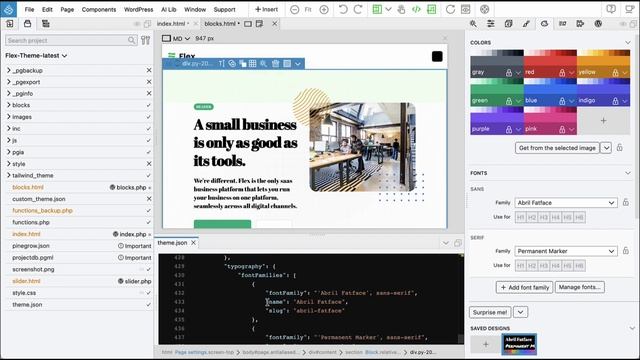Expand the tailwind_theme folder
The width and height of the screenshot is (640, 360).
click(9, 176)
